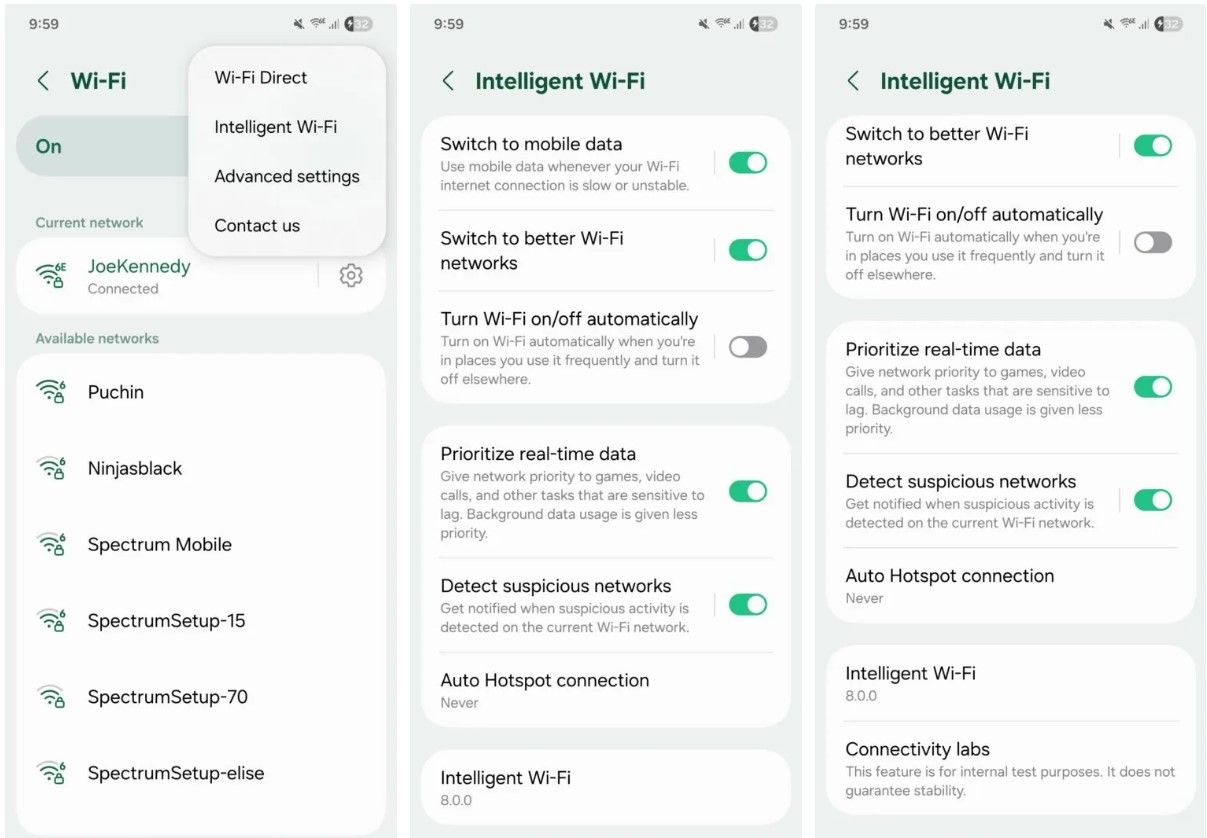Enable Turn Wi-Fi on/off automatically in middle screen
Screen dimensions: 1207x838
coord(748,347)
